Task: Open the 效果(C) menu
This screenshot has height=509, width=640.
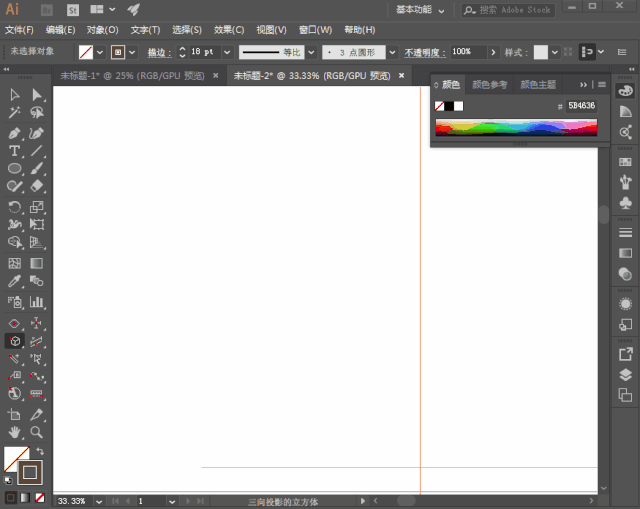Action: 229,30
